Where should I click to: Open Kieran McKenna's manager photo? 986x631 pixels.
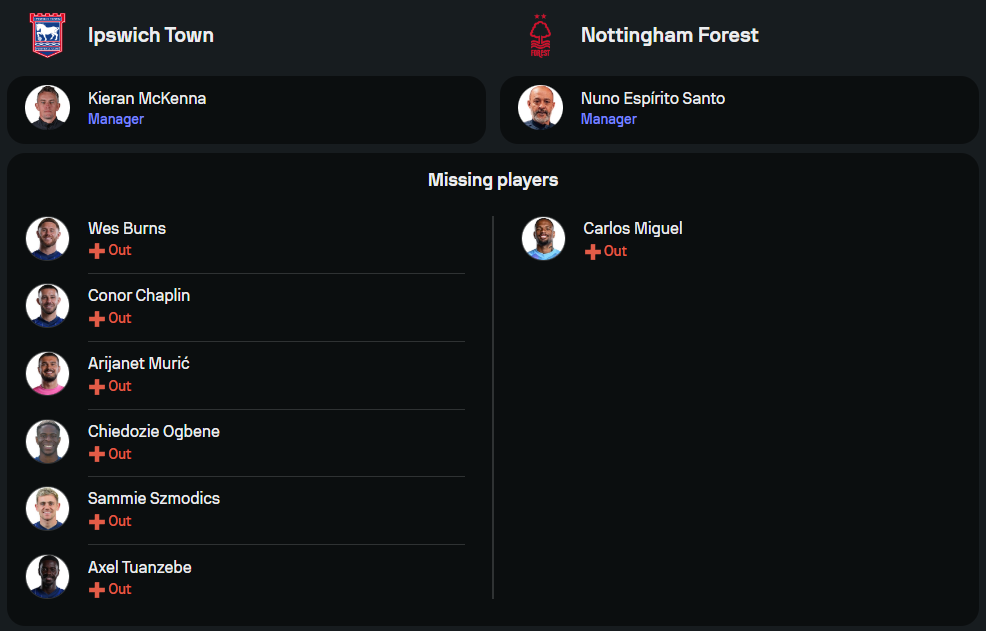47,107
